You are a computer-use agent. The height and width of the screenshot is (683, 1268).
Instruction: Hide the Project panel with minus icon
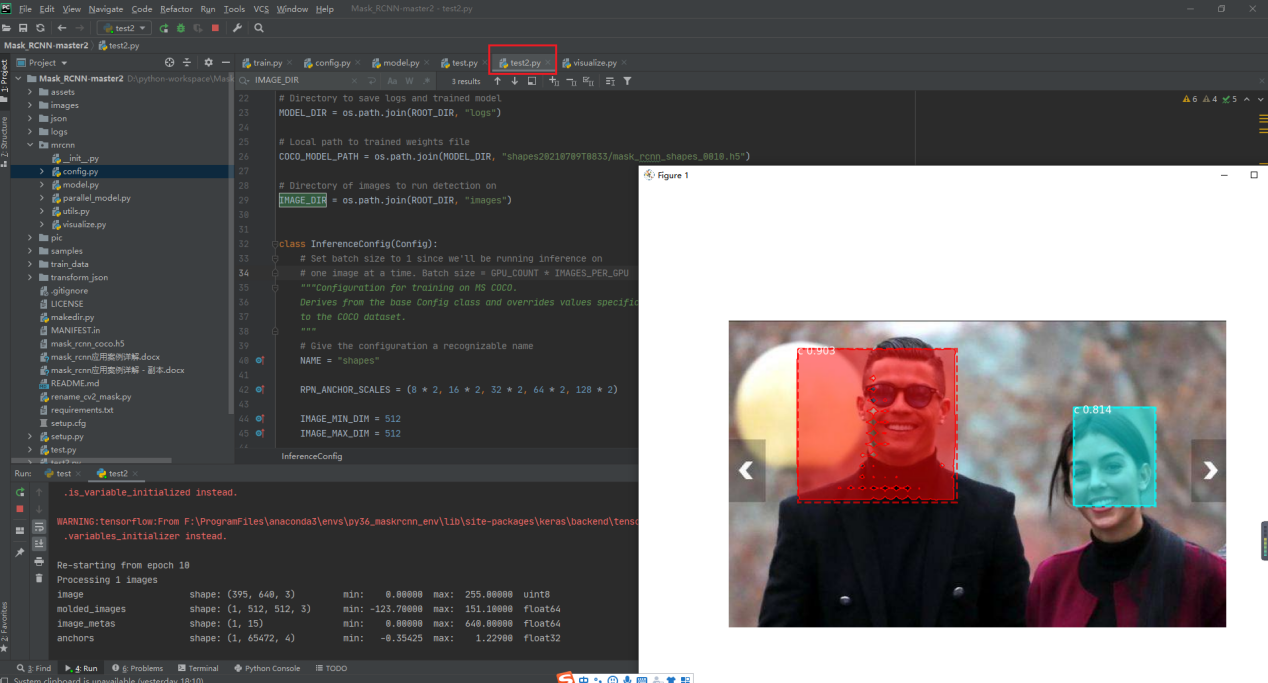(226, 62)
